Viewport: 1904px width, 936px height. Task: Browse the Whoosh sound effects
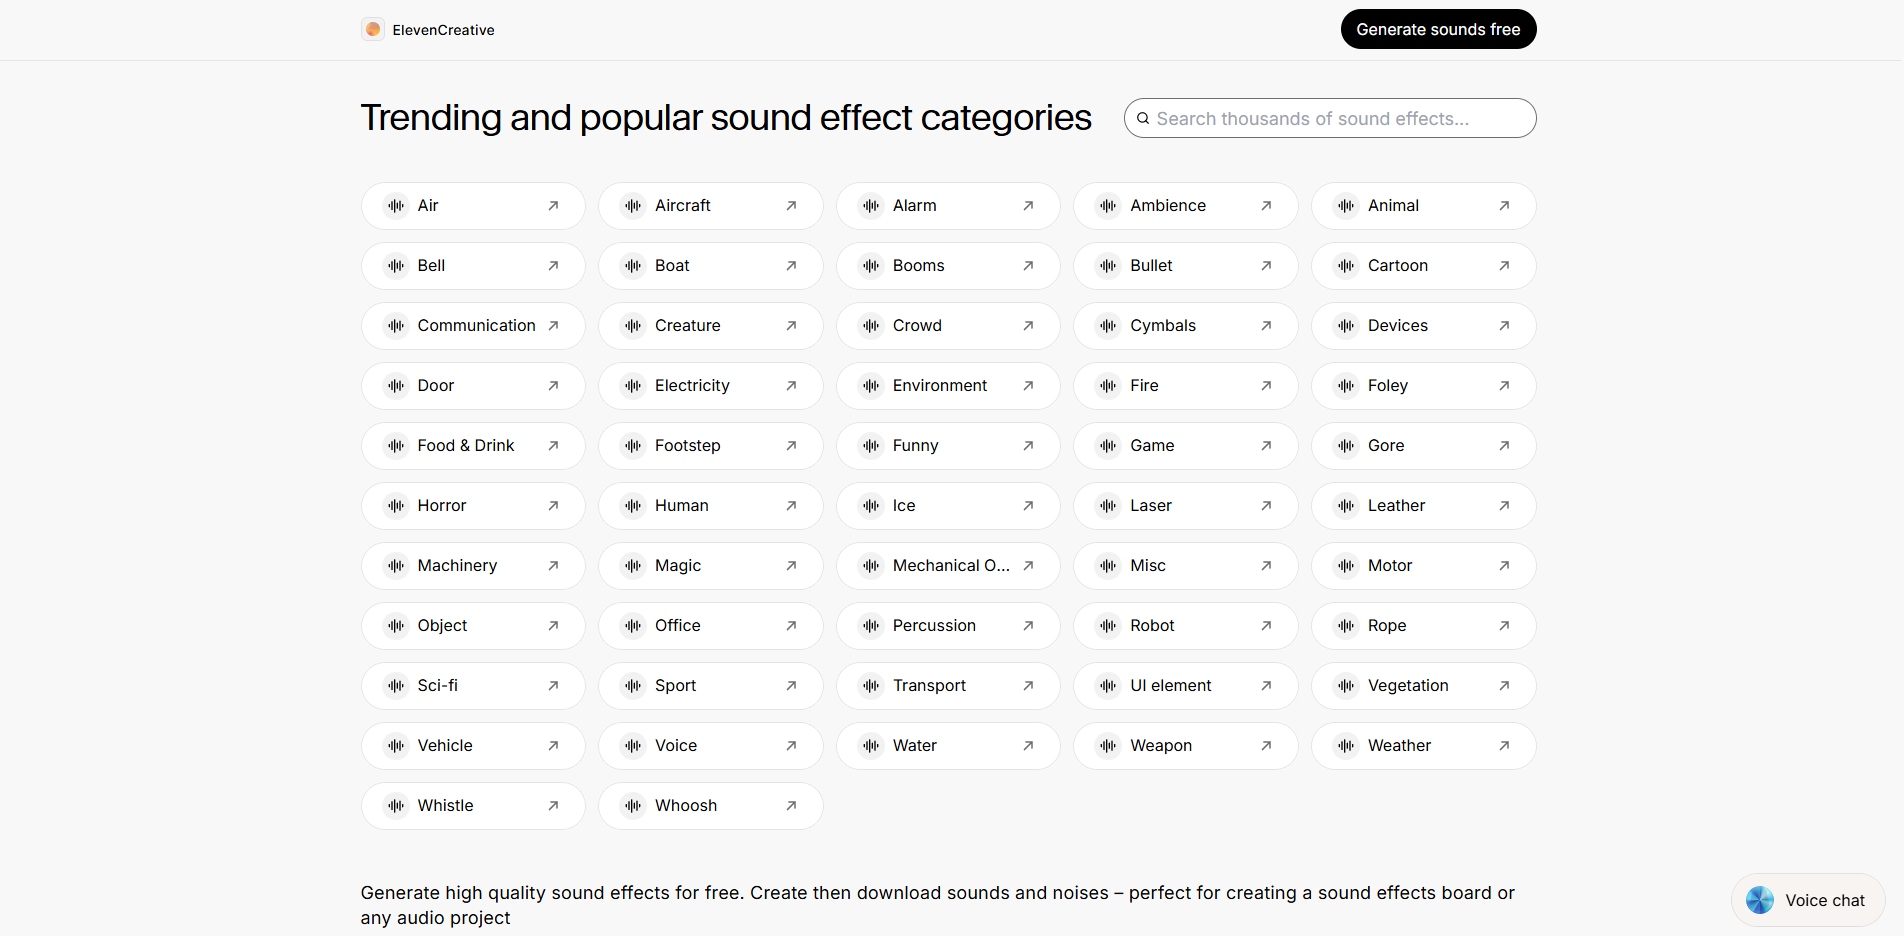[x=710, y=806]
